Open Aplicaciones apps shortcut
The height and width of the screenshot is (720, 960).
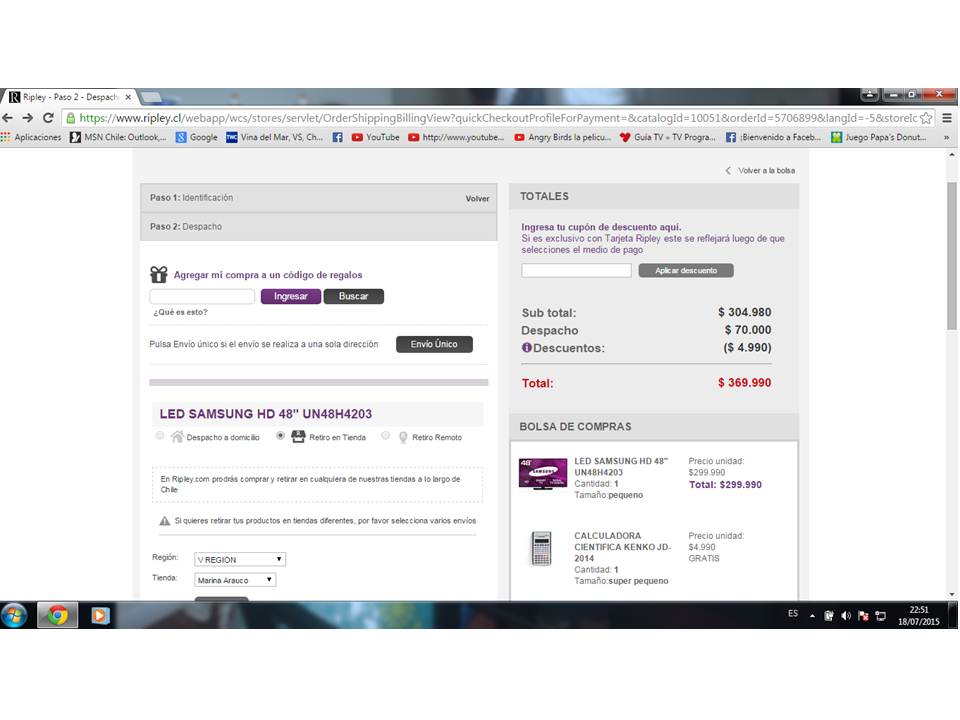click(31, 137)
